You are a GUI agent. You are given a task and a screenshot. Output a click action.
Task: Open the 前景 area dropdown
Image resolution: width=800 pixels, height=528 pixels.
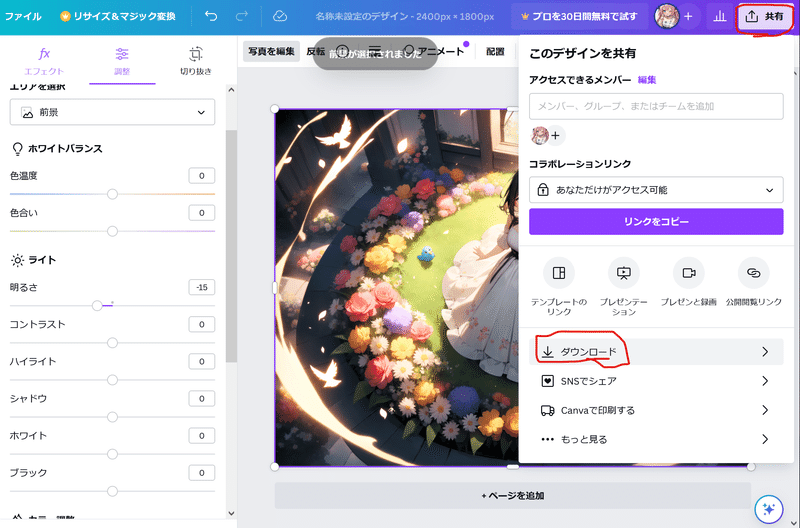112,112
